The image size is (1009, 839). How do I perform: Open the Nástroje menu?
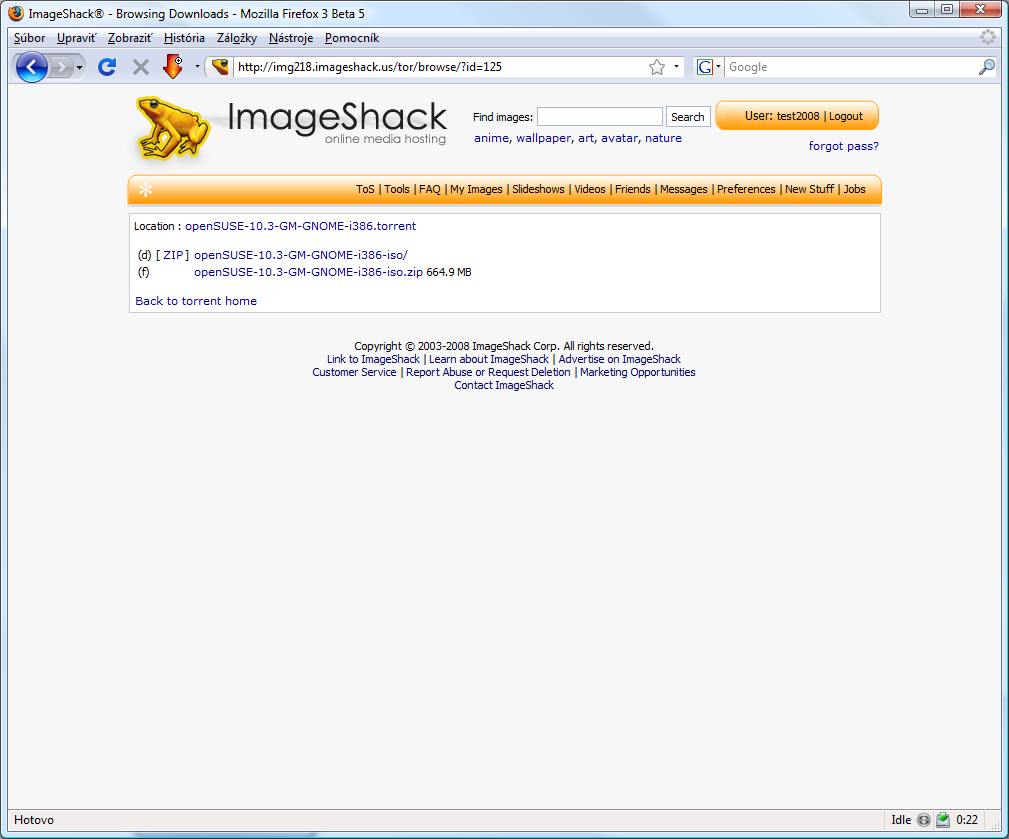(x=291, y=38)
